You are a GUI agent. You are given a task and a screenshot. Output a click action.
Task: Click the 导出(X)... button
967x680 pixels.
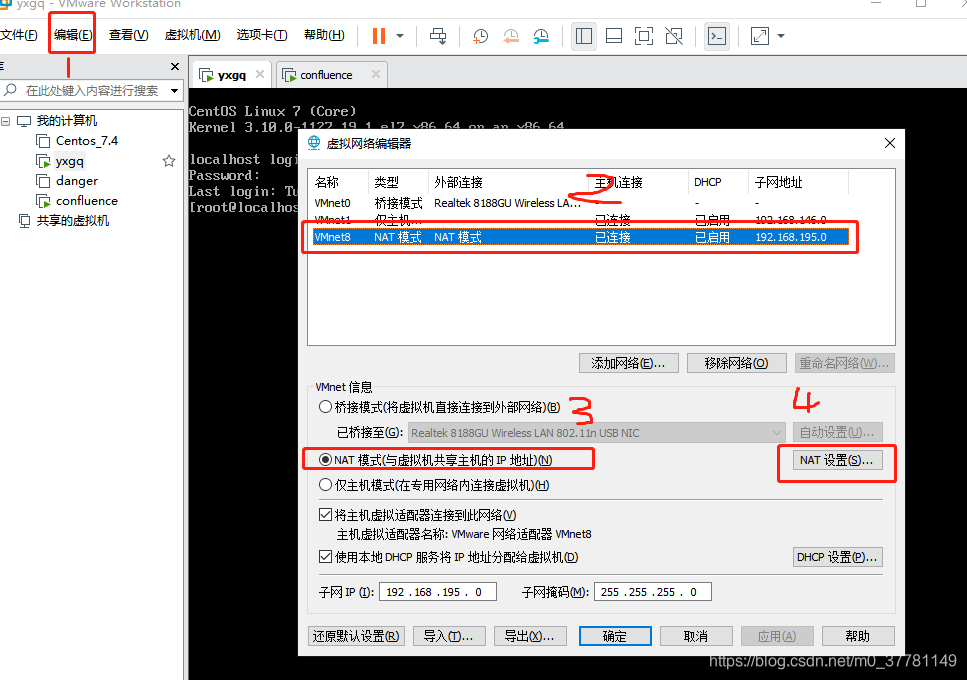[x=530, y=636]
